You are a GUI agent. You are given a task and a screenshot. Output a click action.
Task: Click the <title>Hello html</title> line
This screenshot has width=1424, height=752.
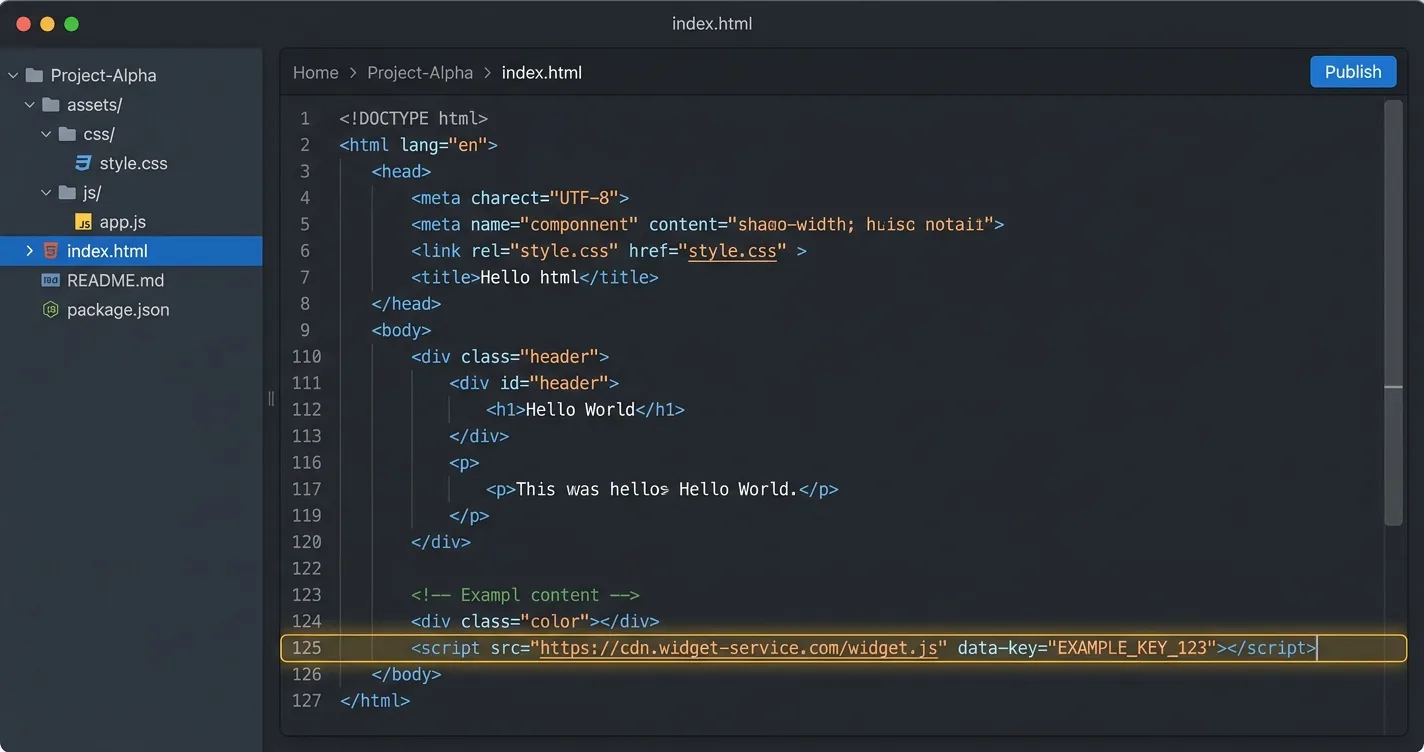[535, 278]
